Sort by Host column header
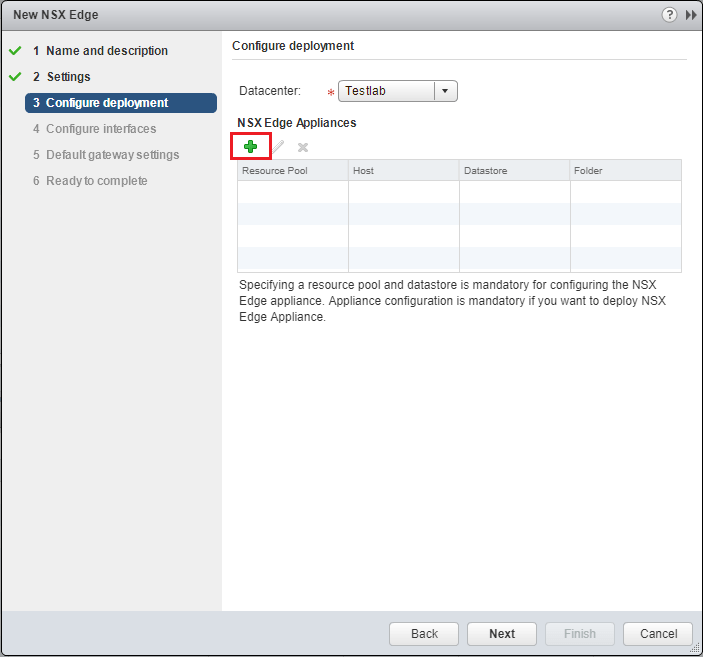The image size is (703, 657). tap(404, 170)
